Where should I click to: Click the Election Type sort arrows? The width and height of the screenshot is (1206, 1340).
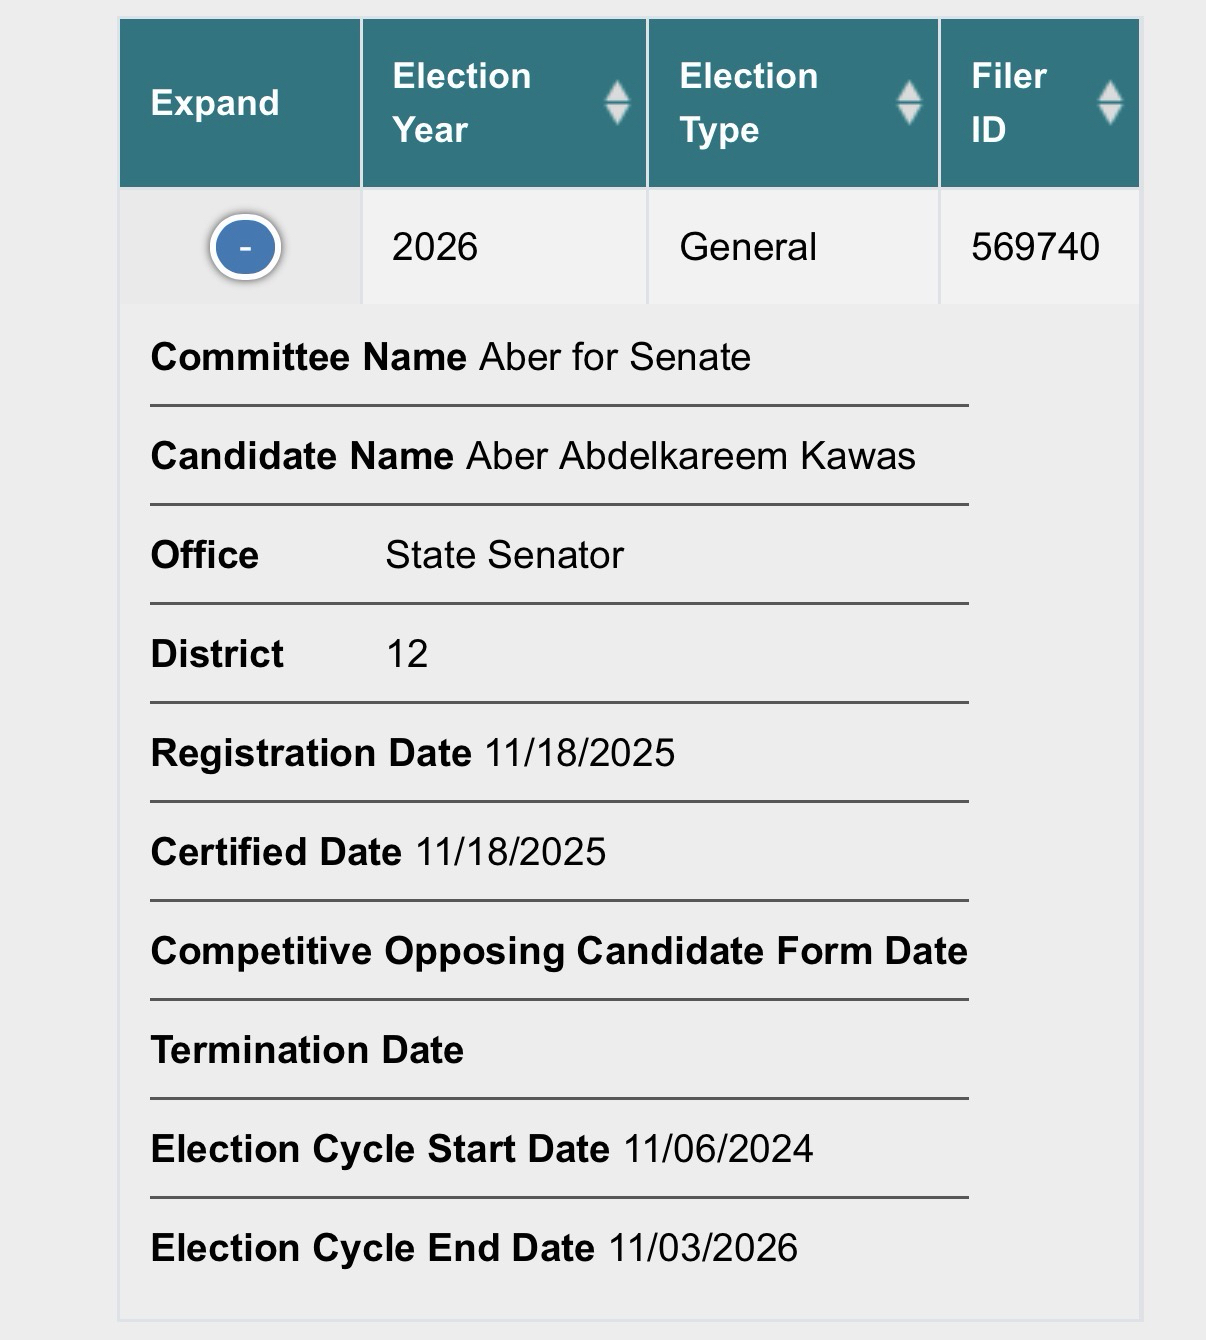point(908,103)
